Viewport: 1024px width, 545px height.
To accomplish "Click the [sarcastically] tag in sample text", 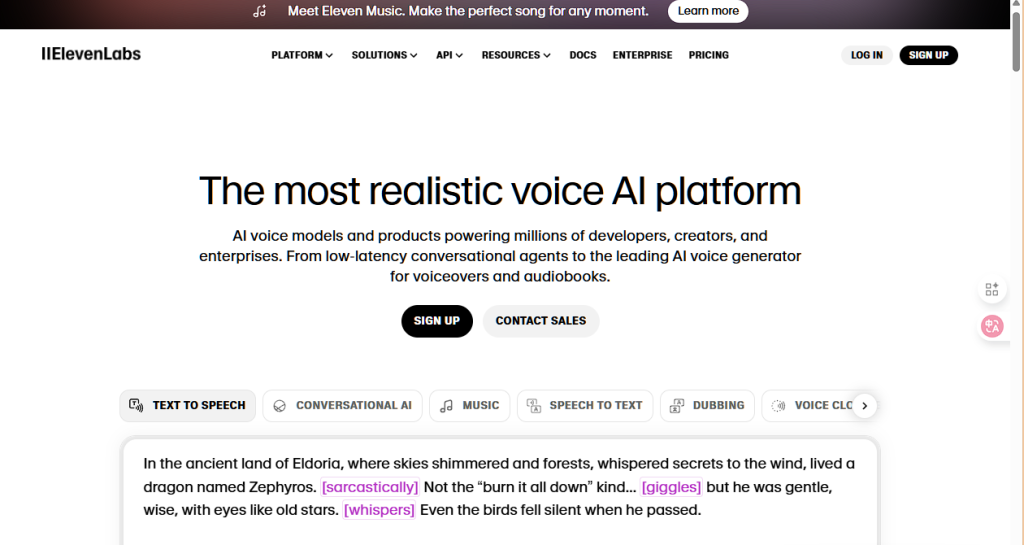I will click(370, 487).
